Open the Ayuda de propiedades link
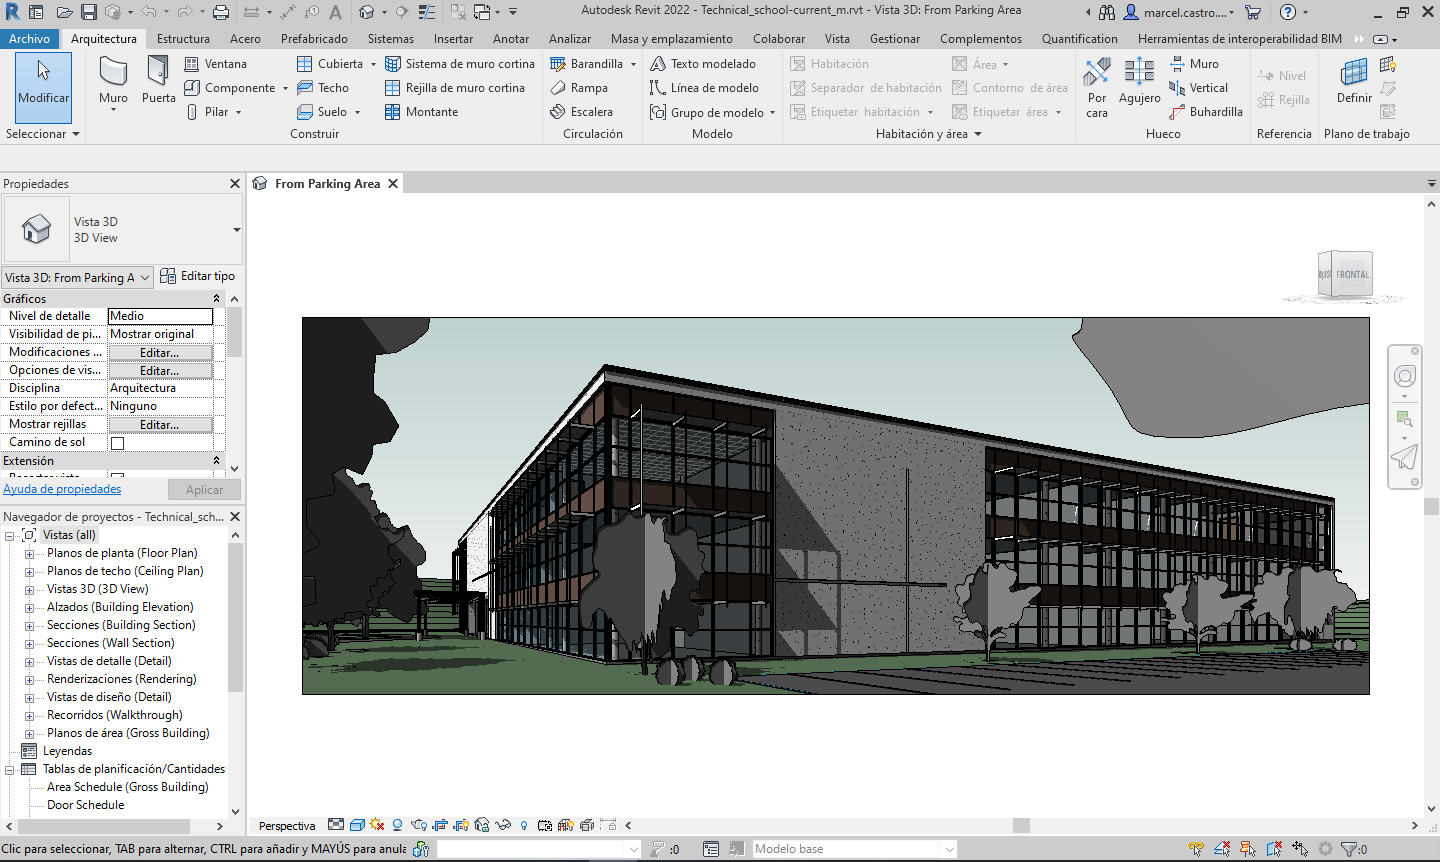 (62, 489)
